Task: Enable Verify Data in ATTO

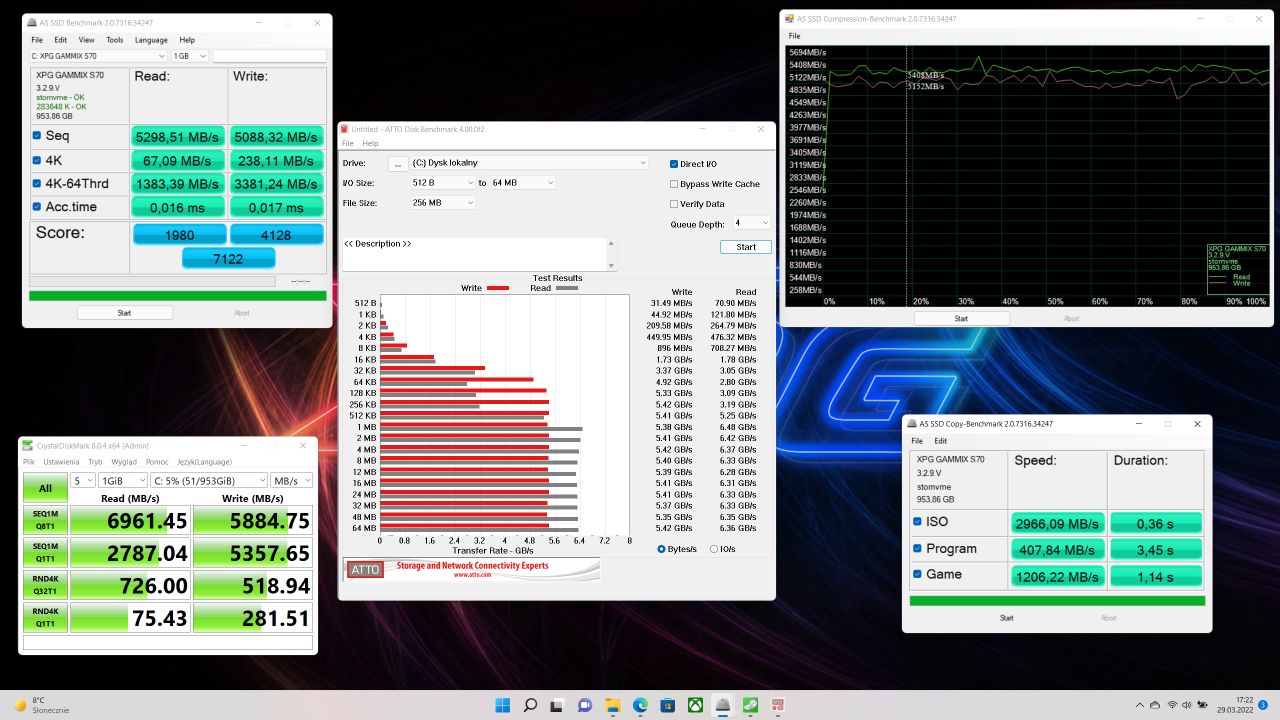Action: [674, 204]
